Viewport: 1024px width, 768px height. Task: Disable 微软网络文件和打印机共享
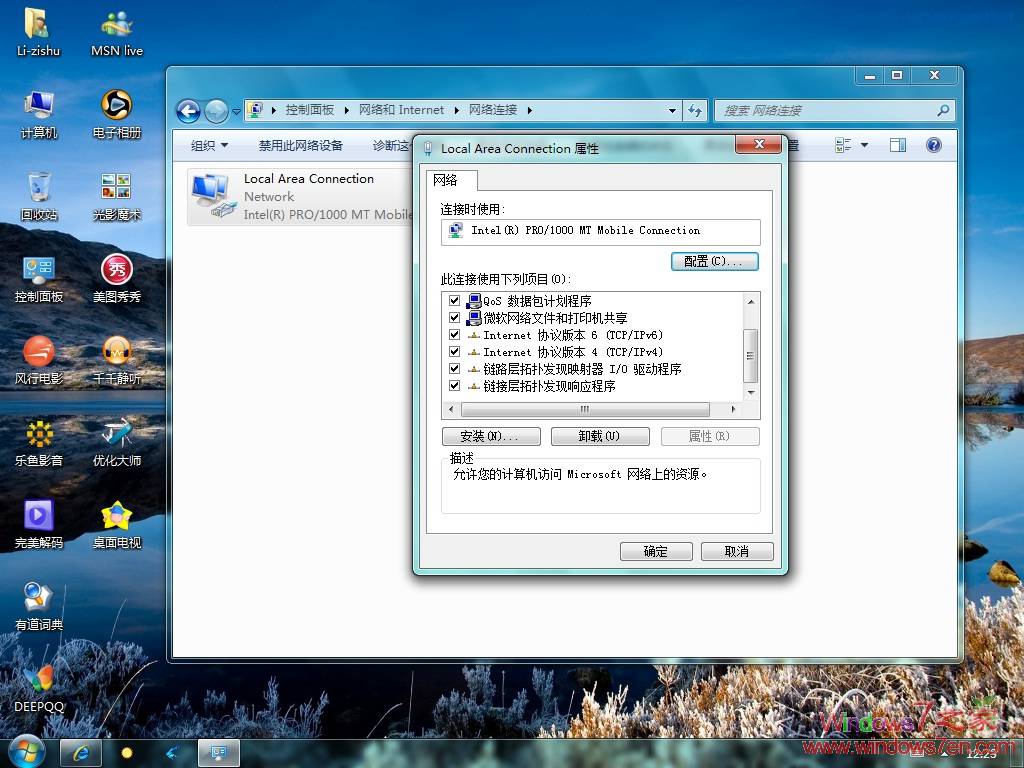pyautogui.click(x=454, y=318)
